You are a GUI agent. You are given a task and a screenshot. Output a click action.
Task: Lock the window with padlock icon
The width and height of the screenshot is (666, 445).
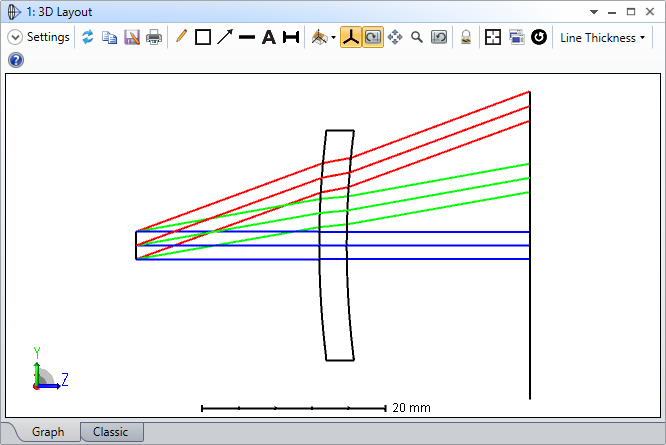pyautogui.click(x=466, y=37)
